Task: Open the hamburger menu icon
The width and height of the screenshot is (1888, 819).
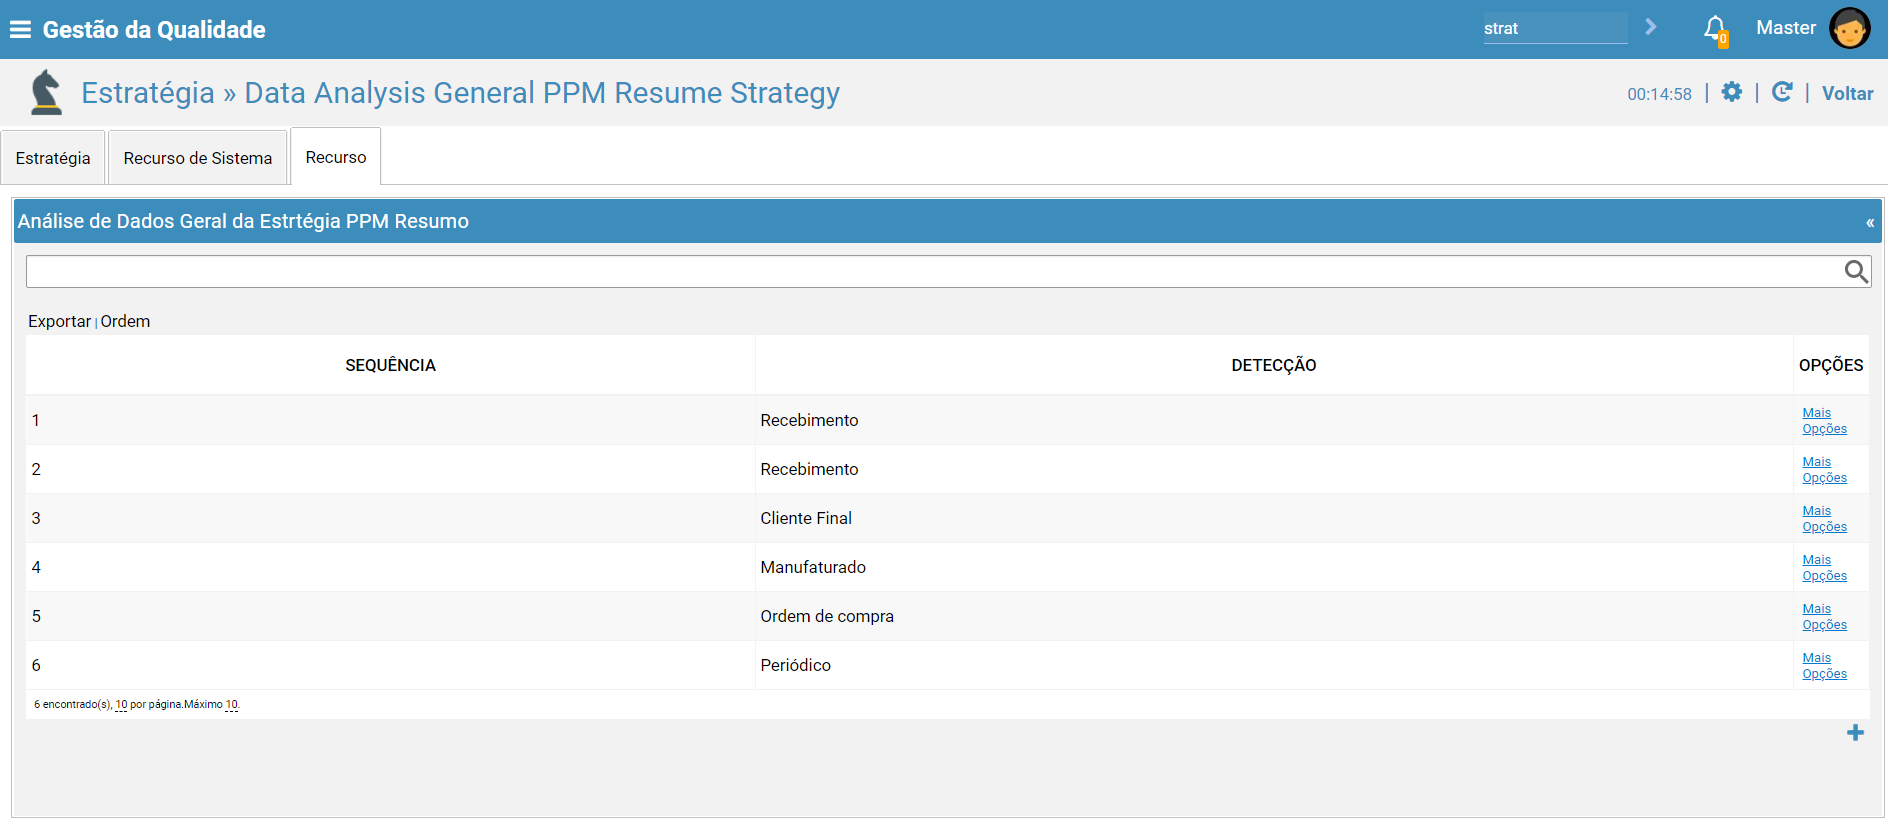Action: 20,30
